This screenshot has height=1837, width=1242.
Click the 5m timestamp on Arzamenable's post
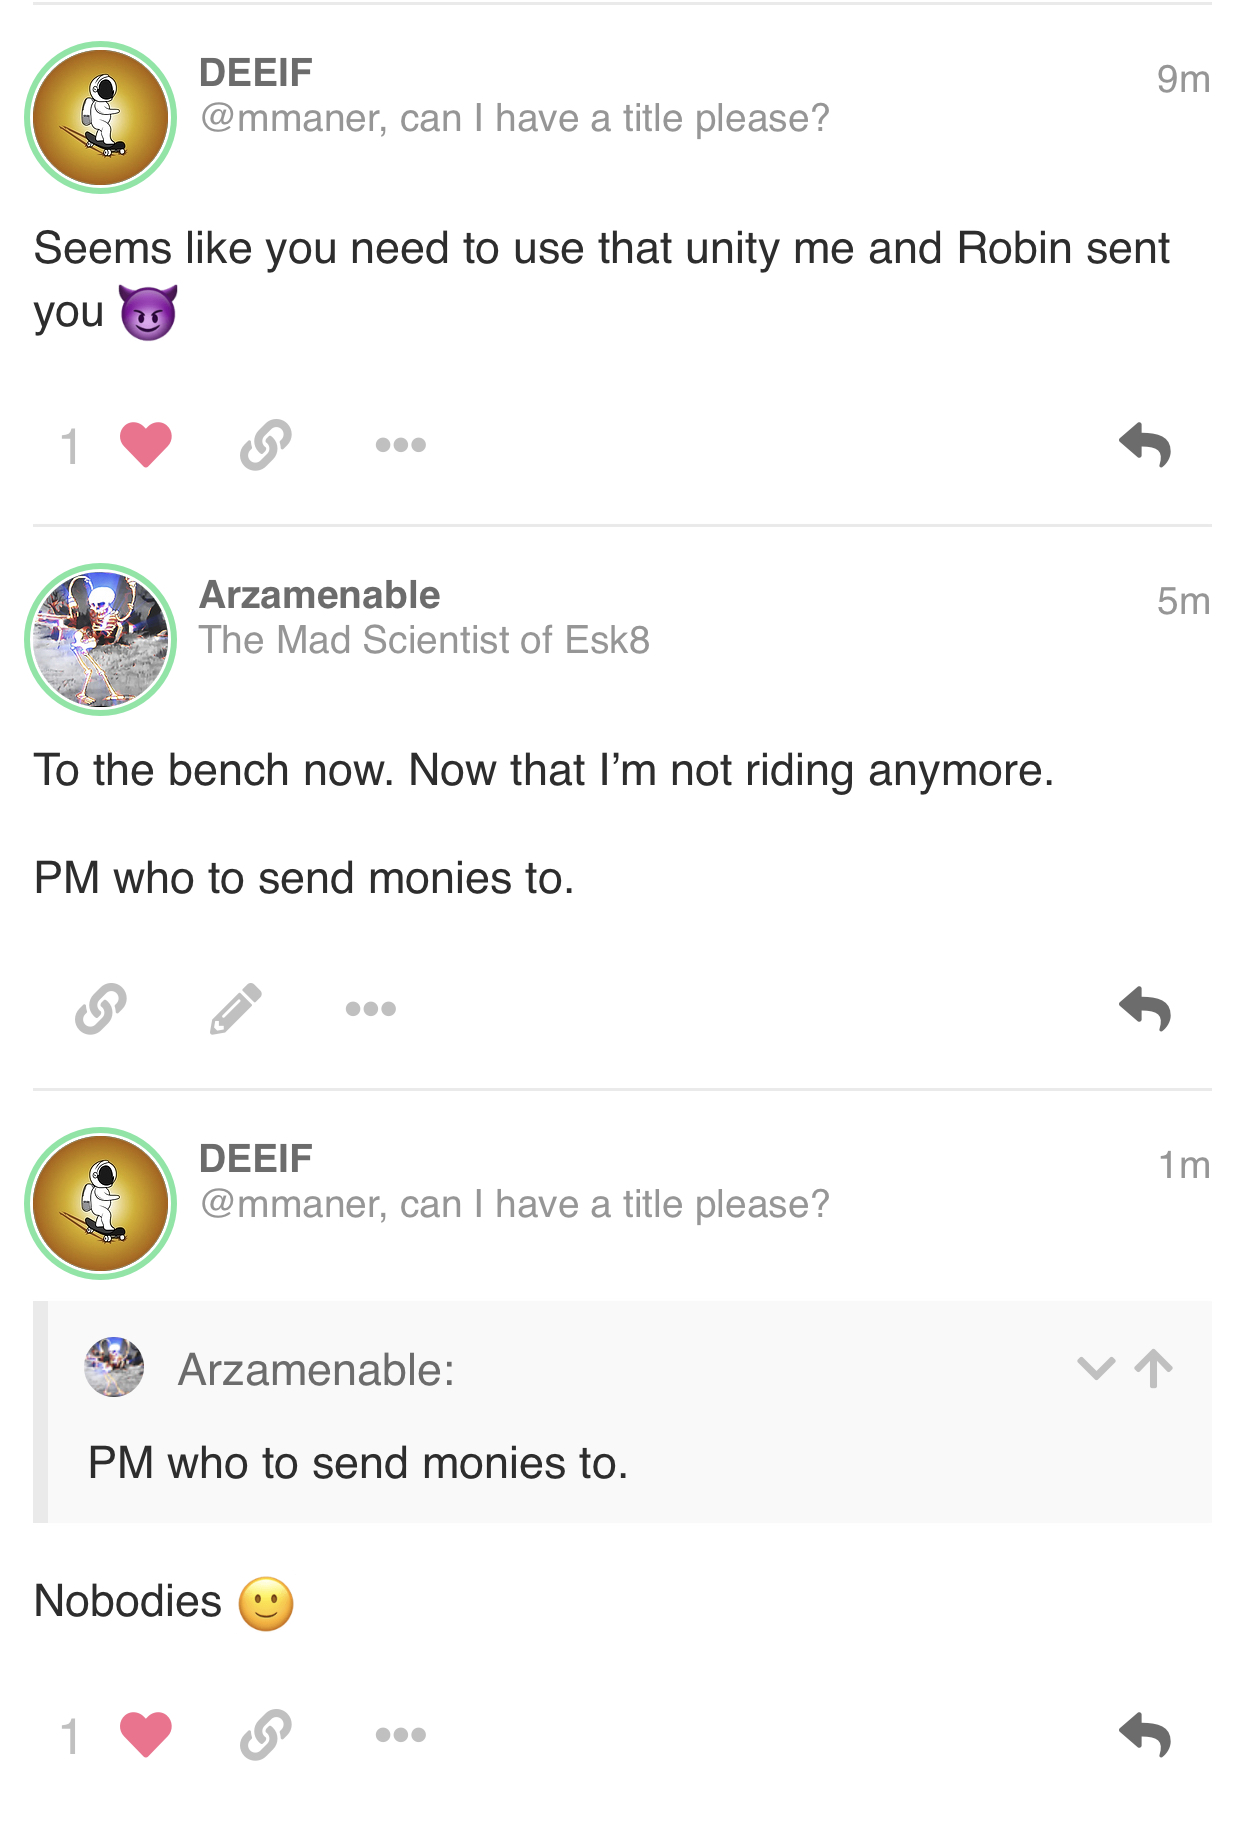pos(1183,601)
